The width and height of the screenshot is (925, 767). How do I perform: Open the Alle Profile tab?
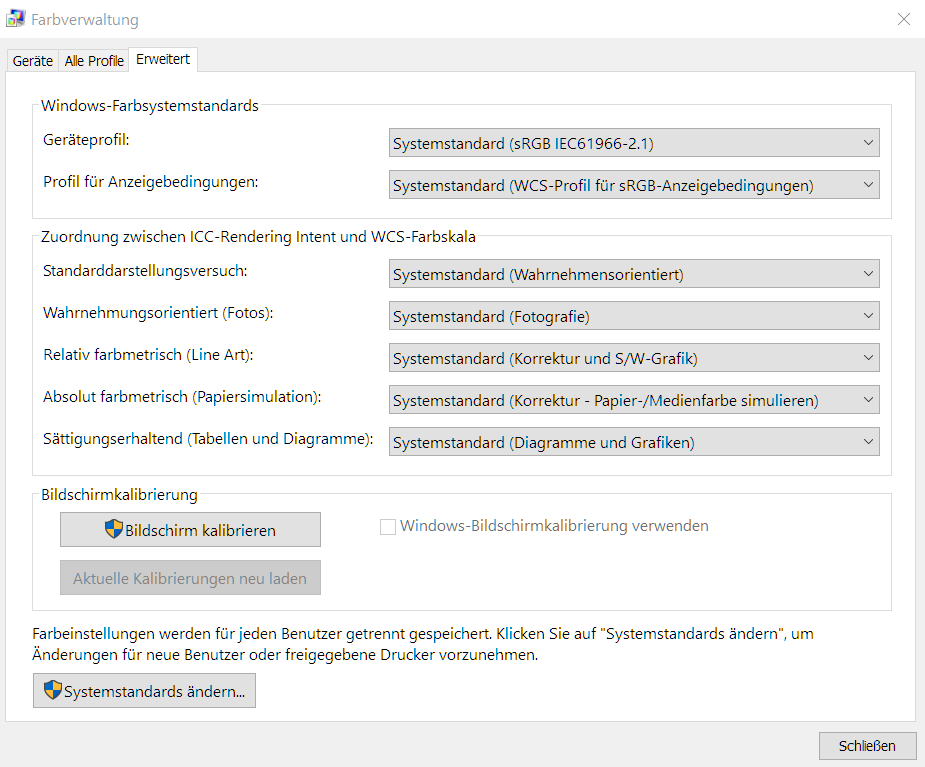point(94,61)
